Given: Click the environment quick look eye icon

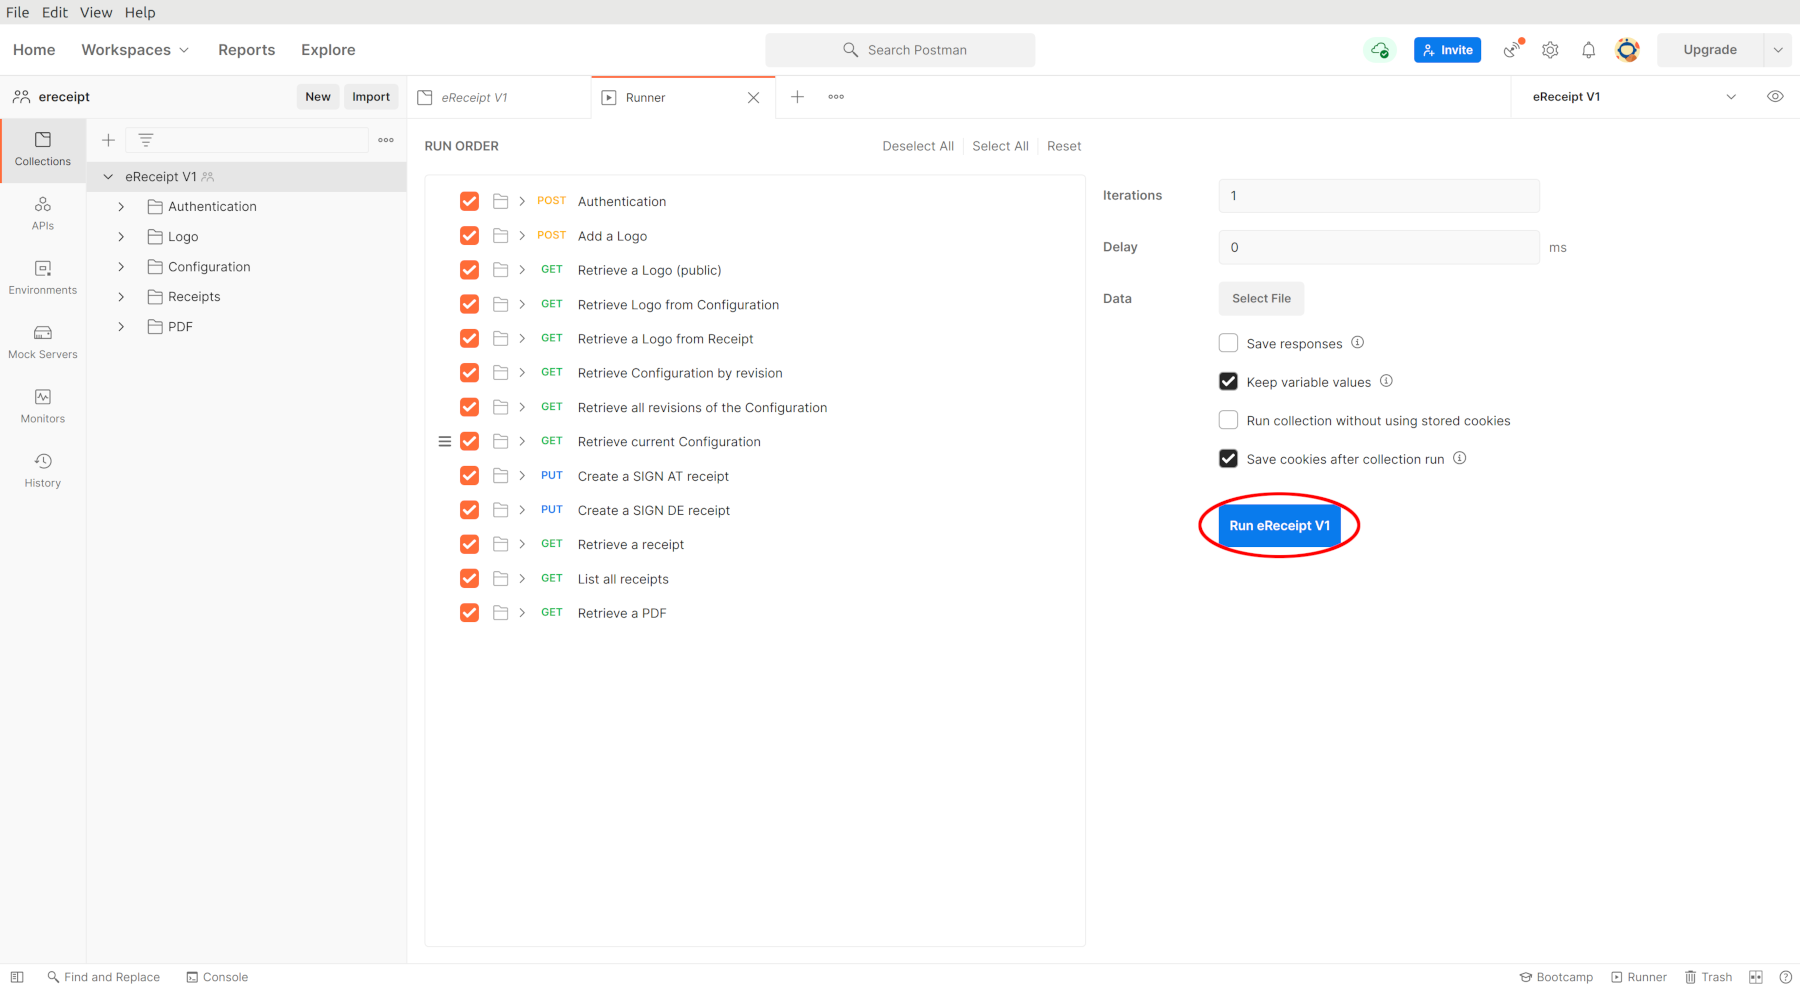Looking at the screenshot, I should [x=1775, y=97].
